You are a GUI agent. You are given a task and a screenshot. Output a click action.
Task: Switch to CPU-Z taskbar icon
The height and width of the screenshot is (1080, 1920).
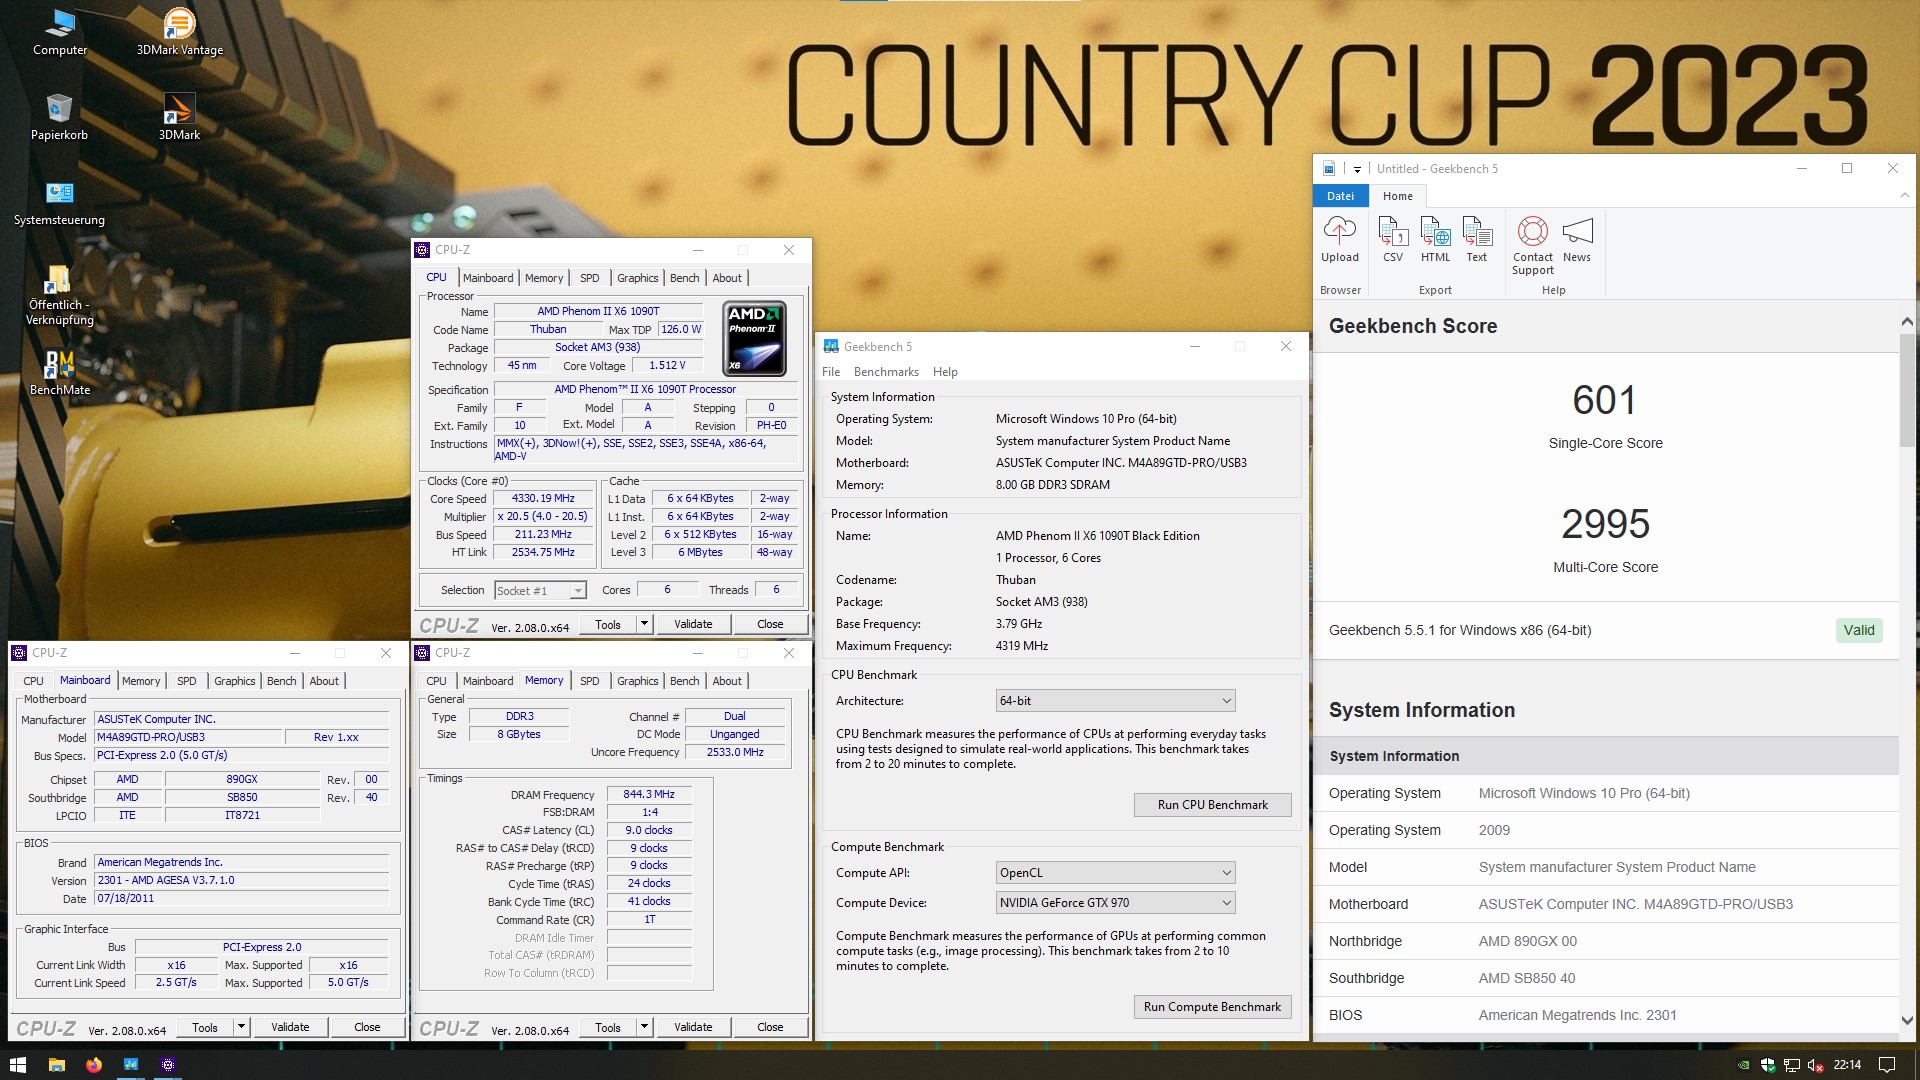pyautogui.click(x=168, y=1065)
